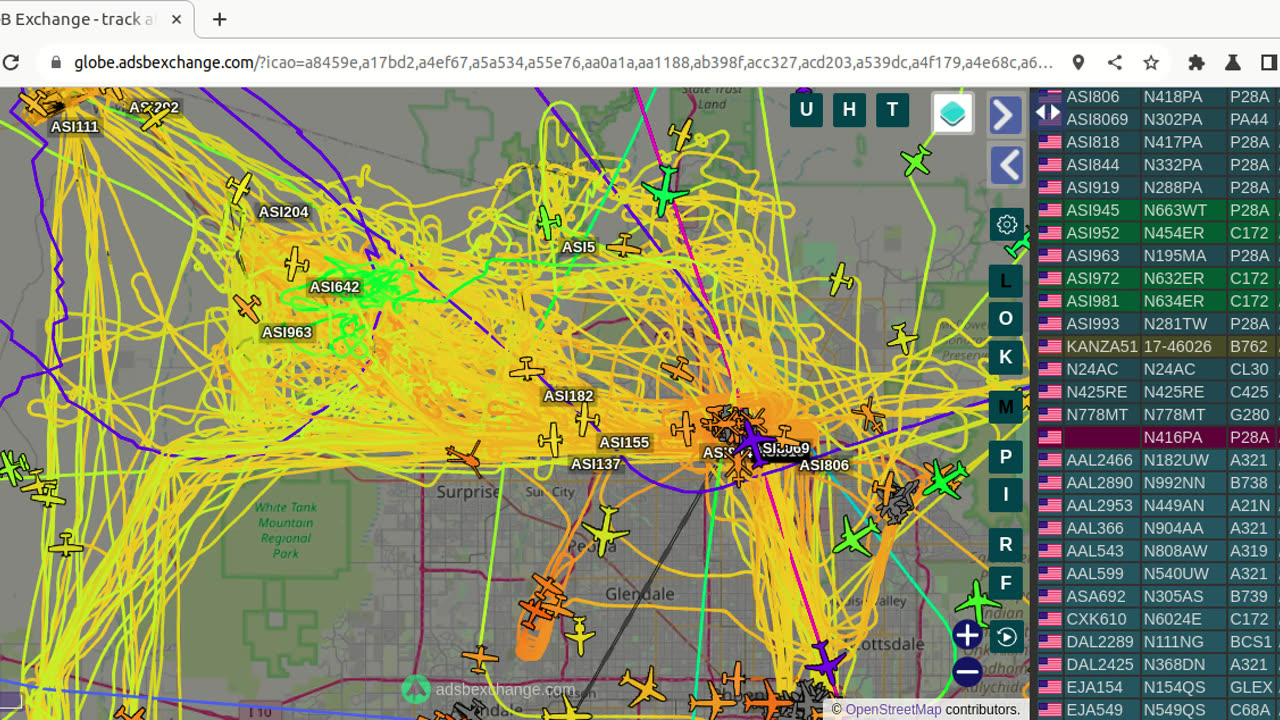Image resolution: width=1280 pixels, height=720 pixels.
Task: Open the replay playback icon
Action: 1007,637
